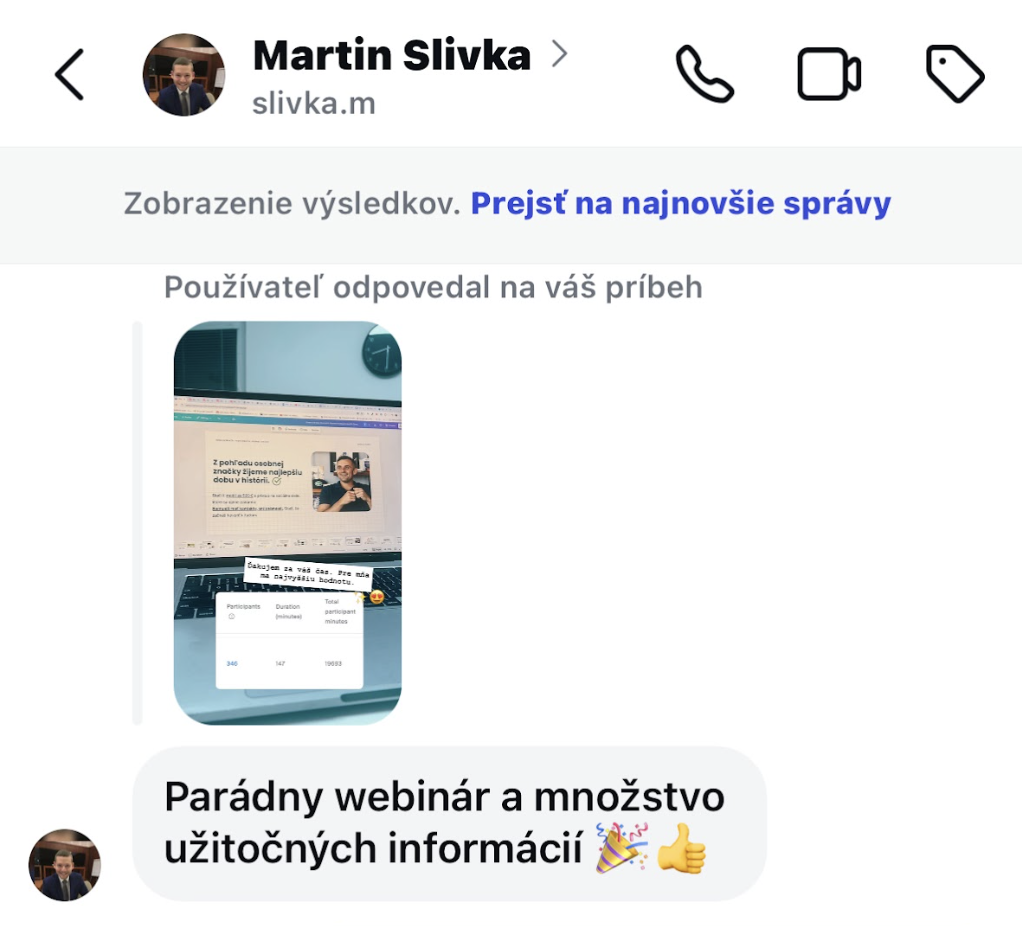Tap the Používateľ odpovedal na váš príbeh label
The width and height of the screenshot is (1022, 926).
pyautogui.click(x=433, y=287)
